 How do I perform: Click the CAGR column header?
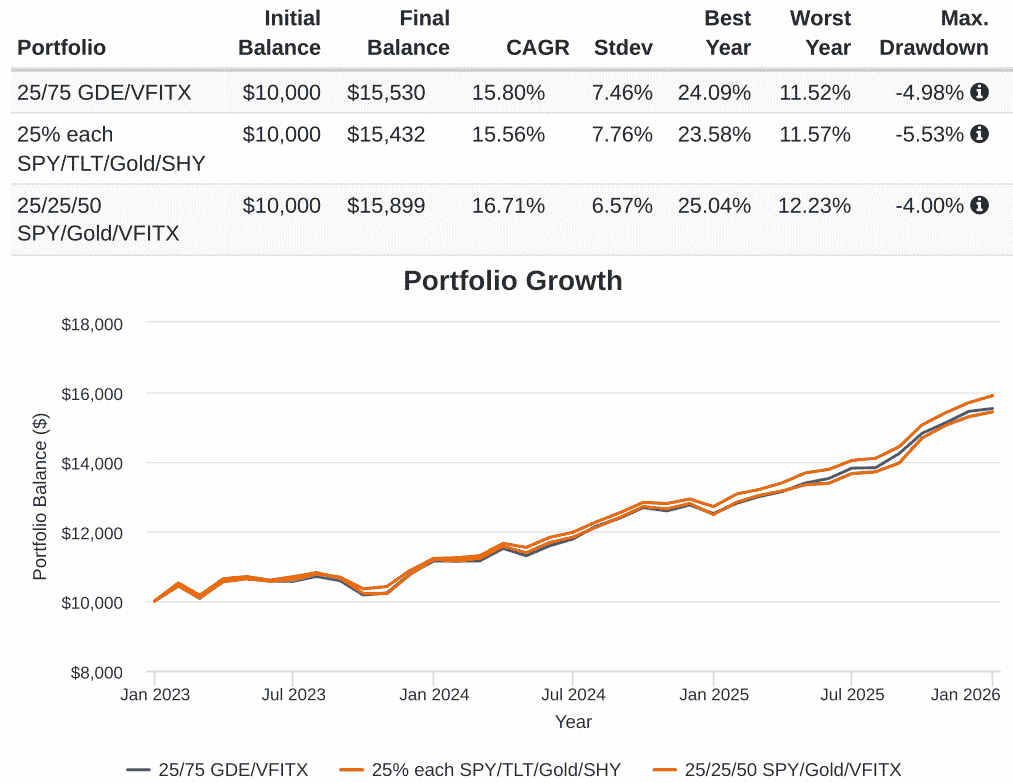pyautogui.click(x=537, y=47)
